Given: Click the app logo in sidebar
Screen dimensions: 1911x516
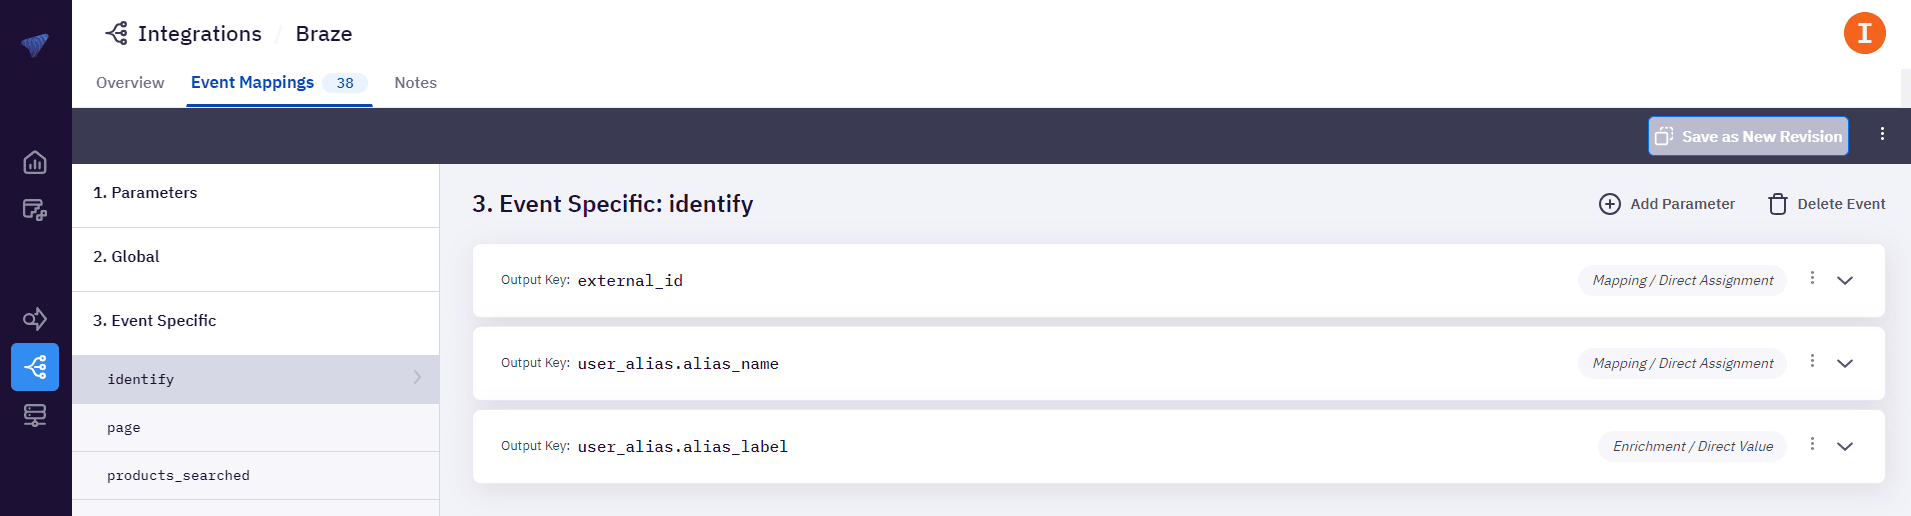Looking at the screenshot, I should click(35, 44).
